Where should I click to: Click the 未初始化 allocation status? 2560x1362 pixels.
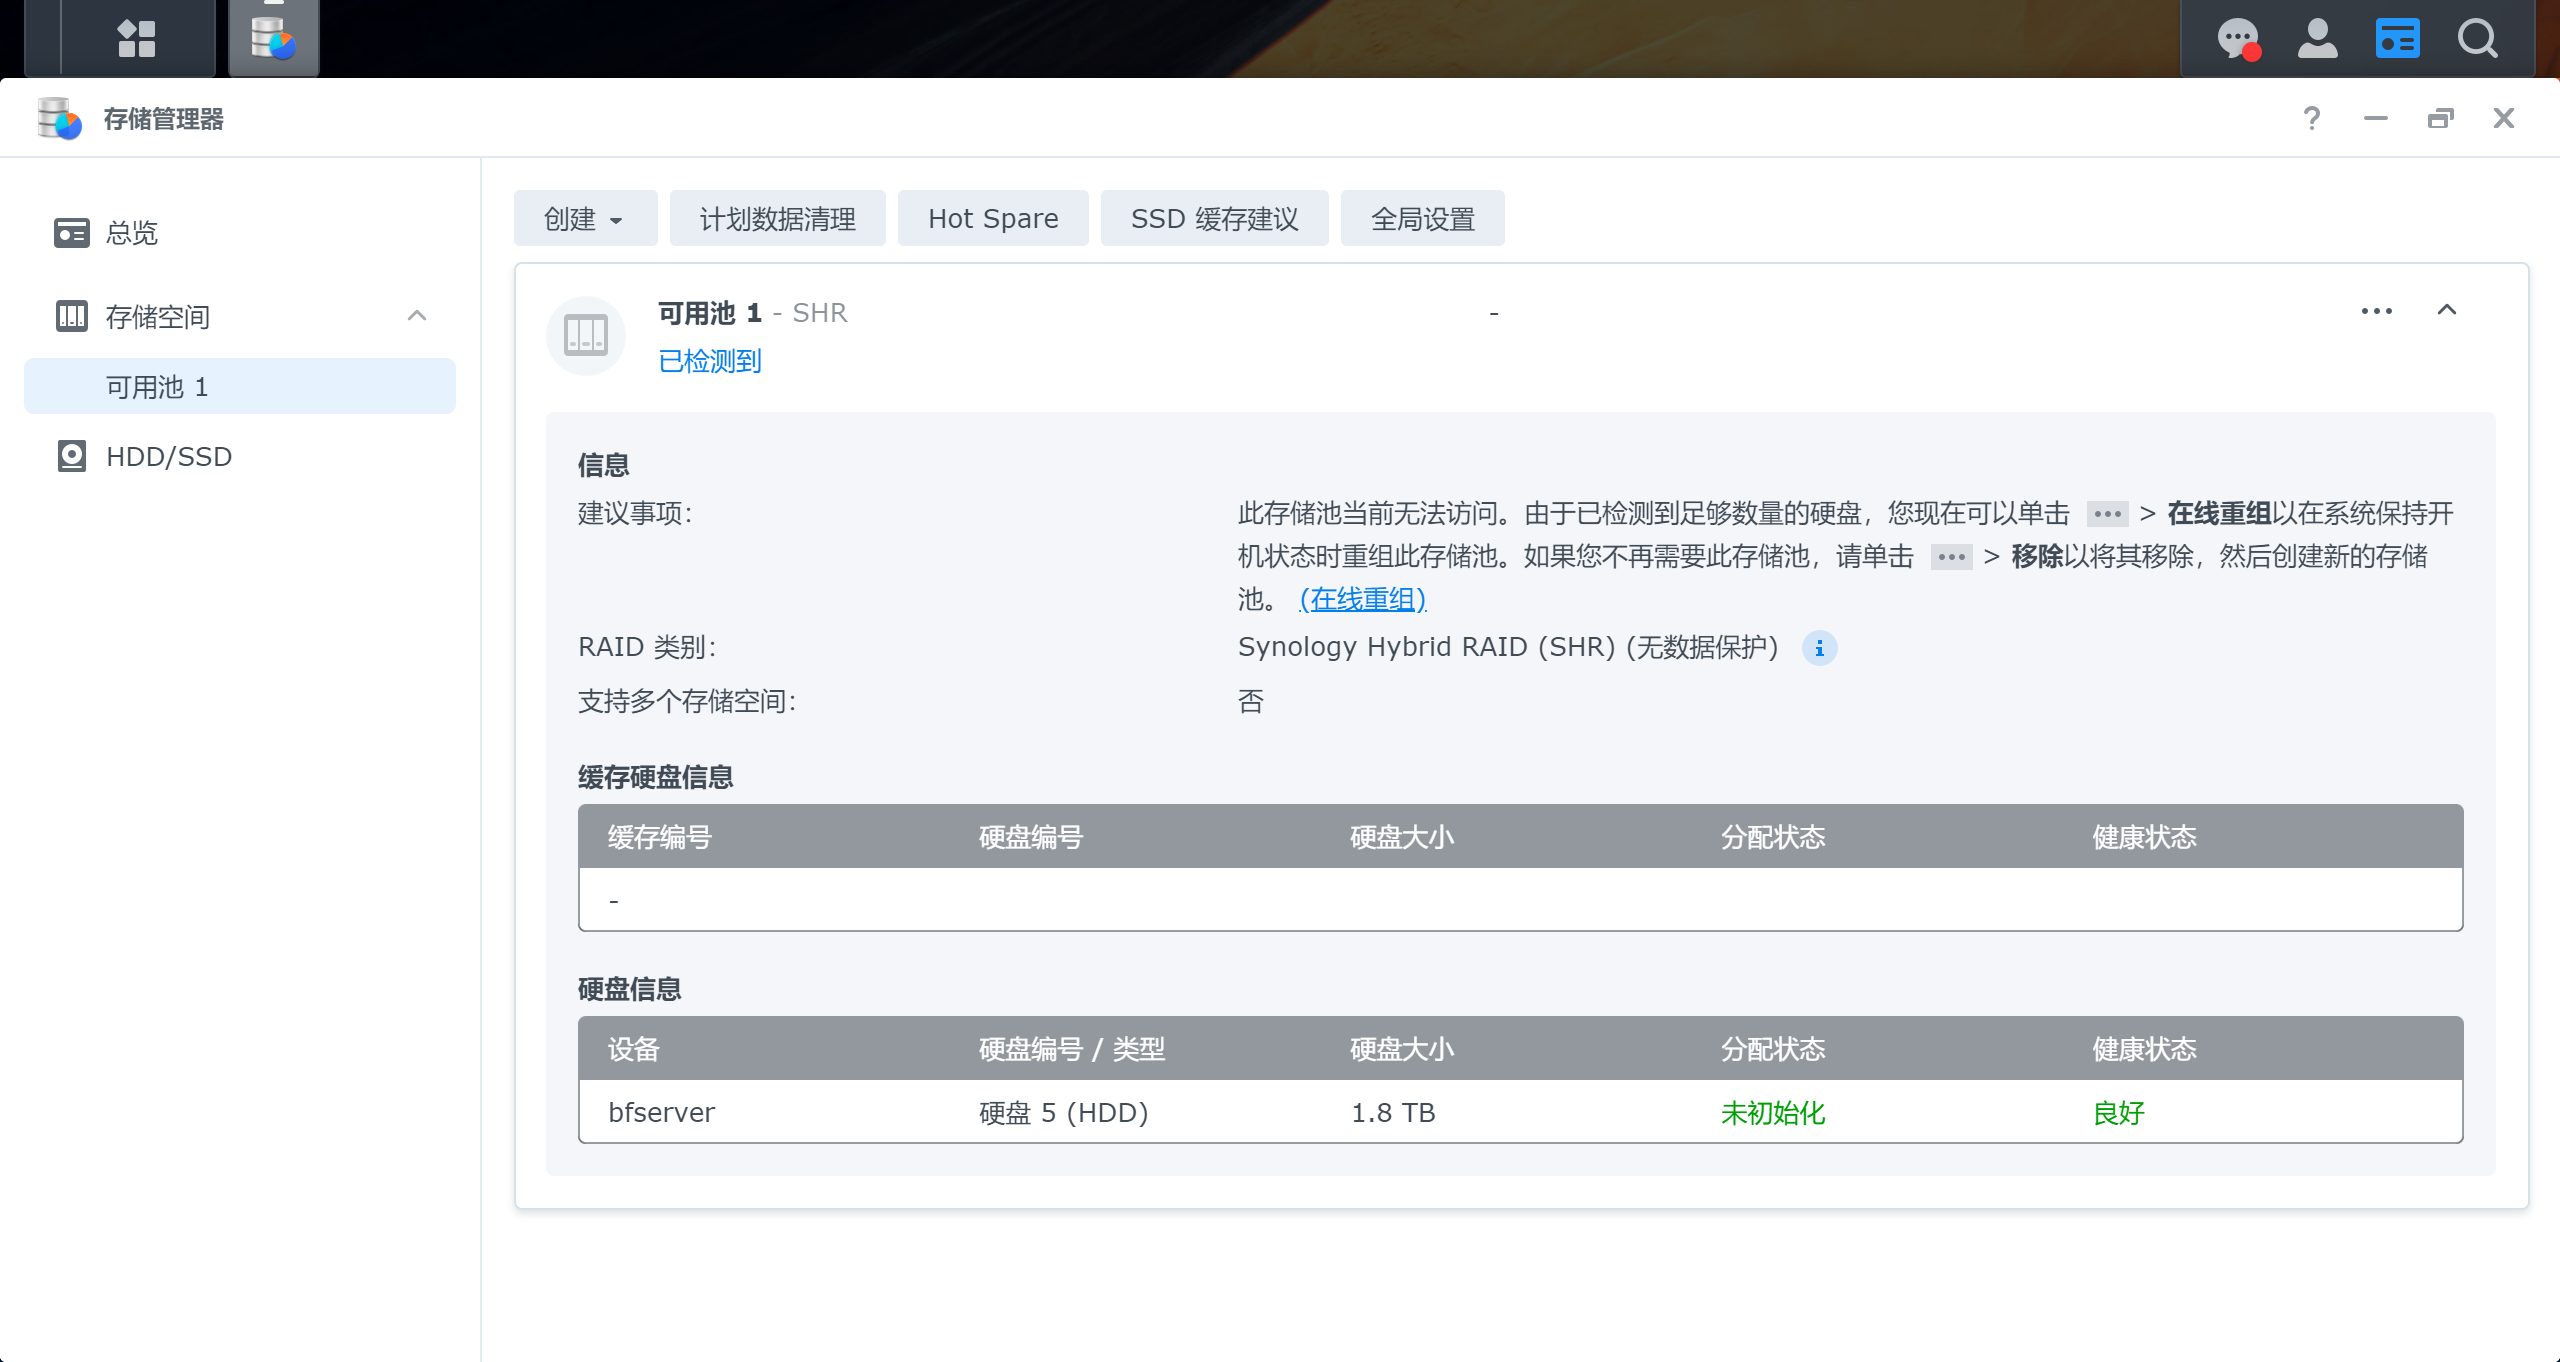tap(1773, 1112)
